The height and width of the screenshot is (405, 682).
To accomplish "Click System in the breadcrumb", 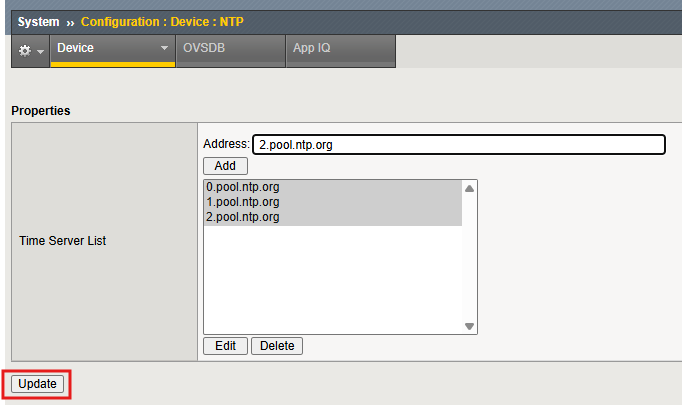I will [x=38, y=22].
